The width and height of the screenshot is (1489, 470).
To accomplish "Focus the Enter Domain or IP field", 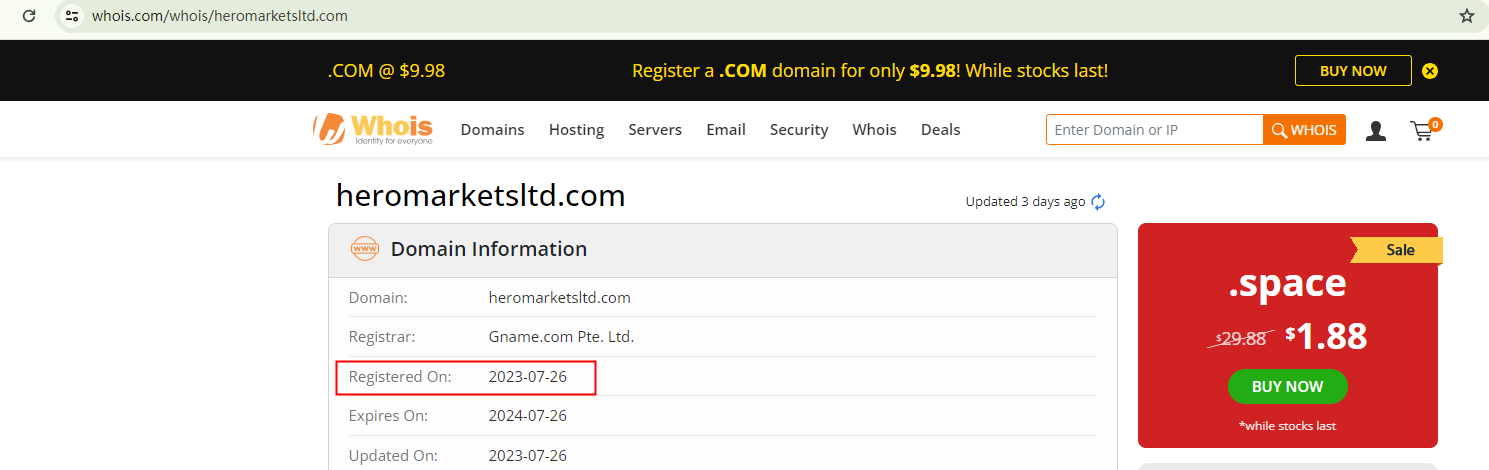I will (x=1155, y=130).
